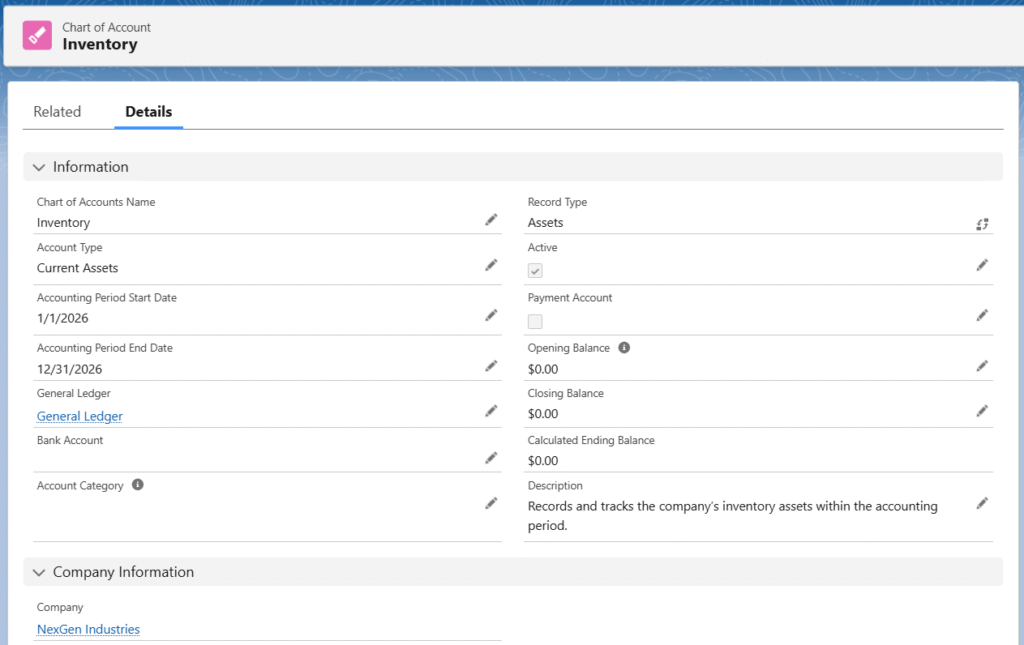The width and height of the screenshot is (1024, 645).
Task: Click pencil icon beside Account Type
Action: point(491,265)
